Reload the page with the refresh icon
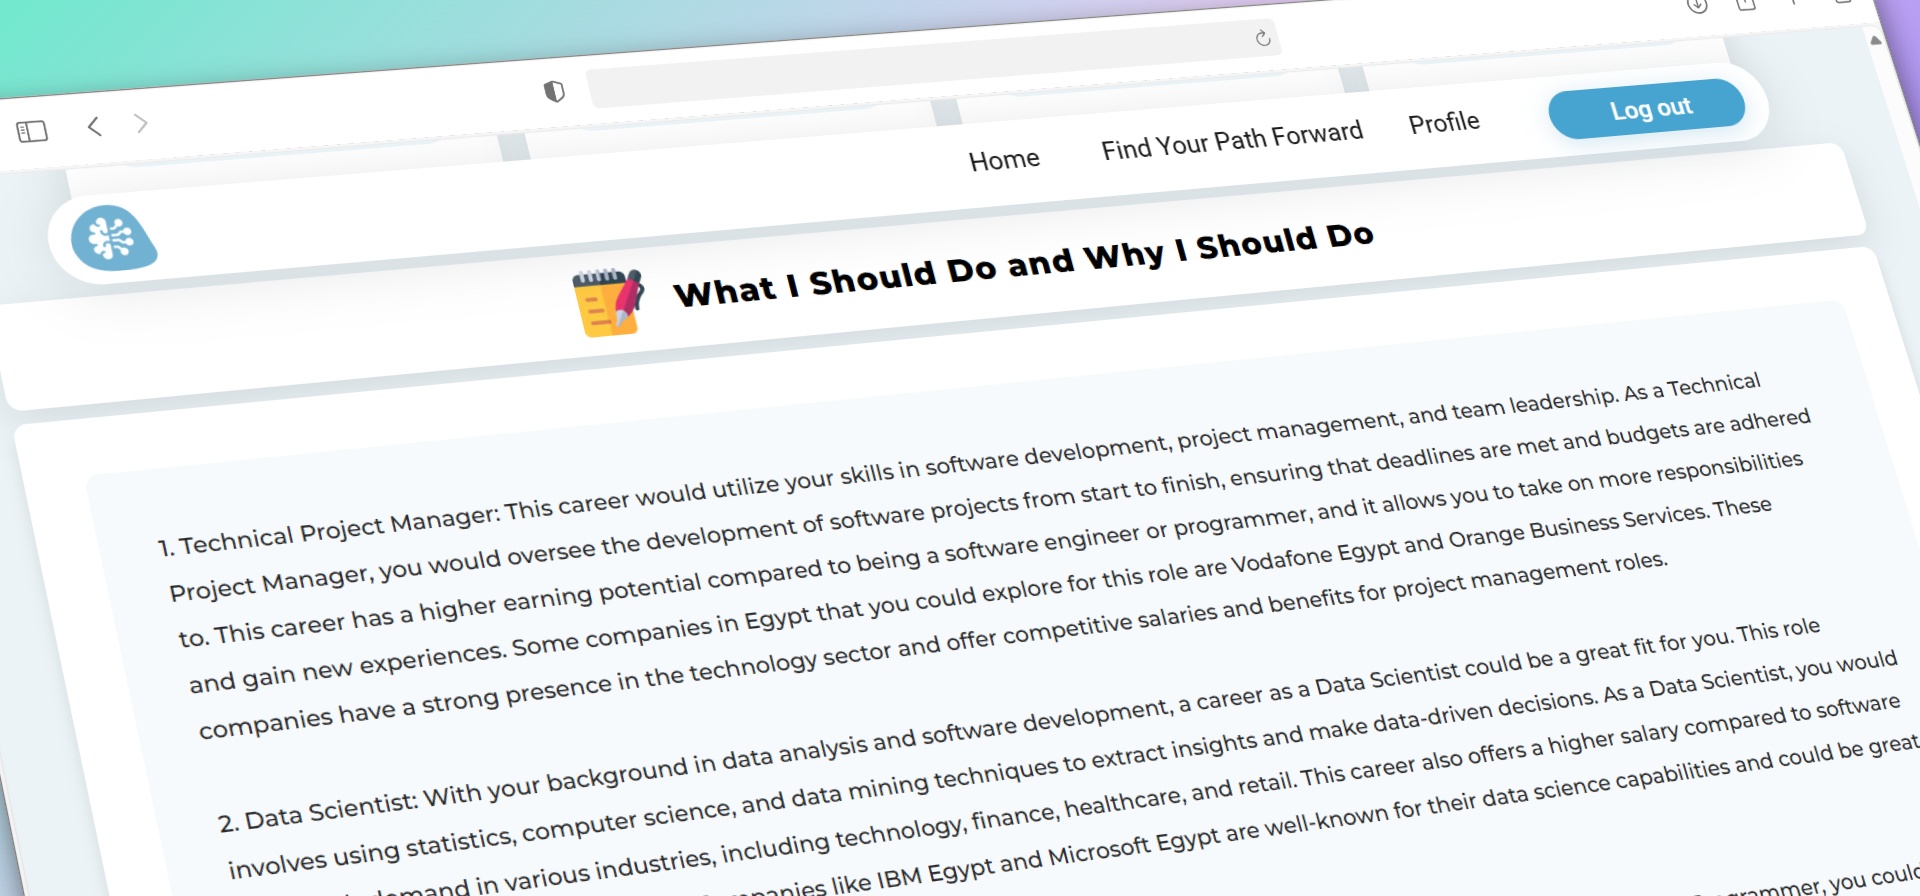This screenshot has height=896, width=1920. (x=1263, y=38)
